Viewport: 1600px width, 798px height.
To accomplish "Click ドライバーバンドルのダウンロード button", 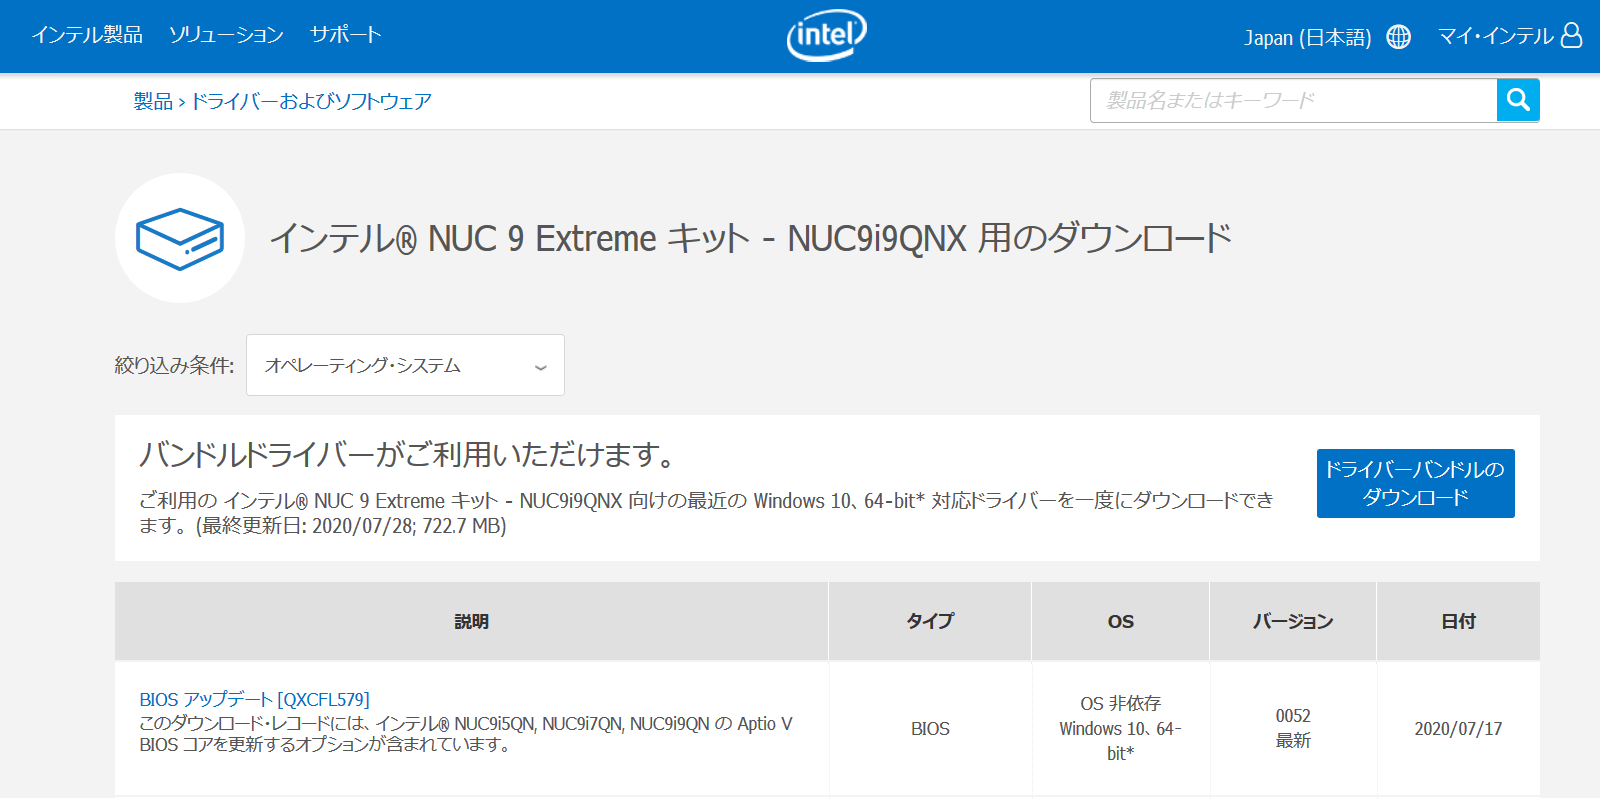I will pyautogui.click(x=1415, y=483).
